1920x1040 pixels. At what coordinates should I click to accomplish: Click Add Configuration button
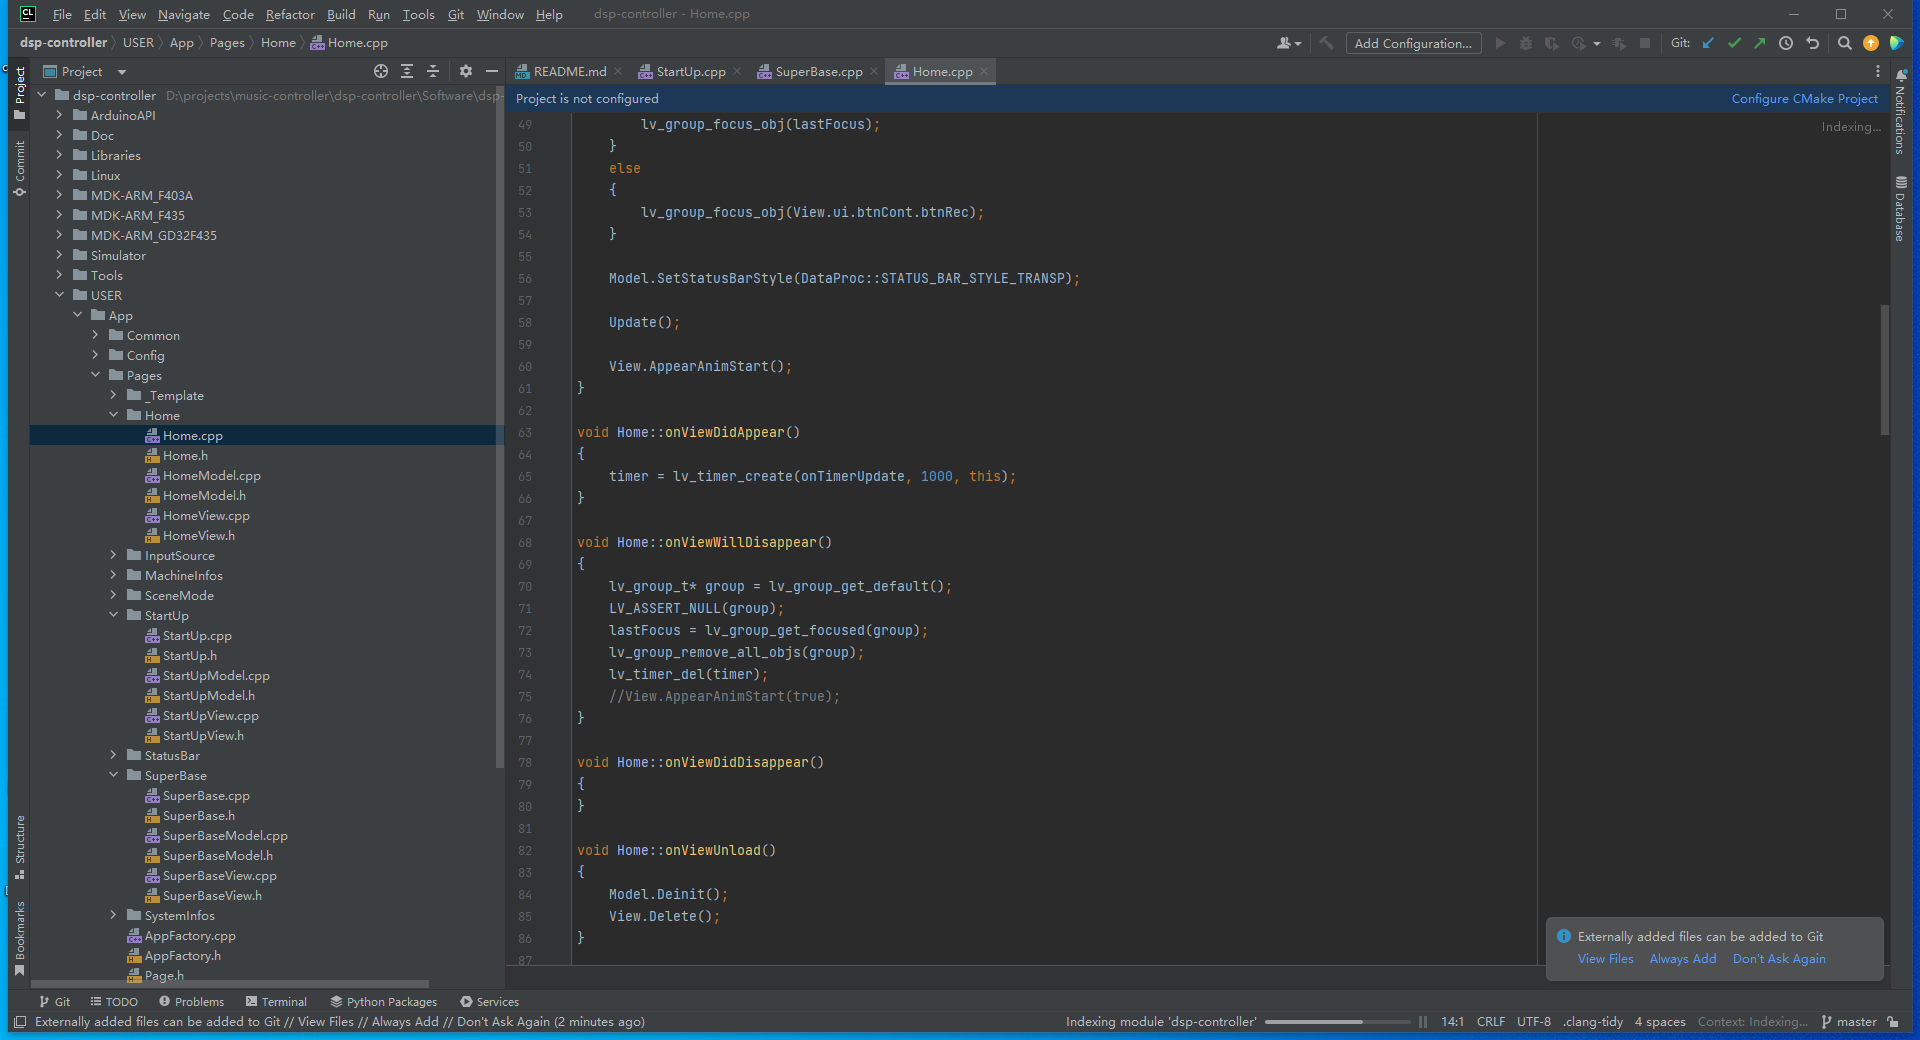[x=1413, y=43]
